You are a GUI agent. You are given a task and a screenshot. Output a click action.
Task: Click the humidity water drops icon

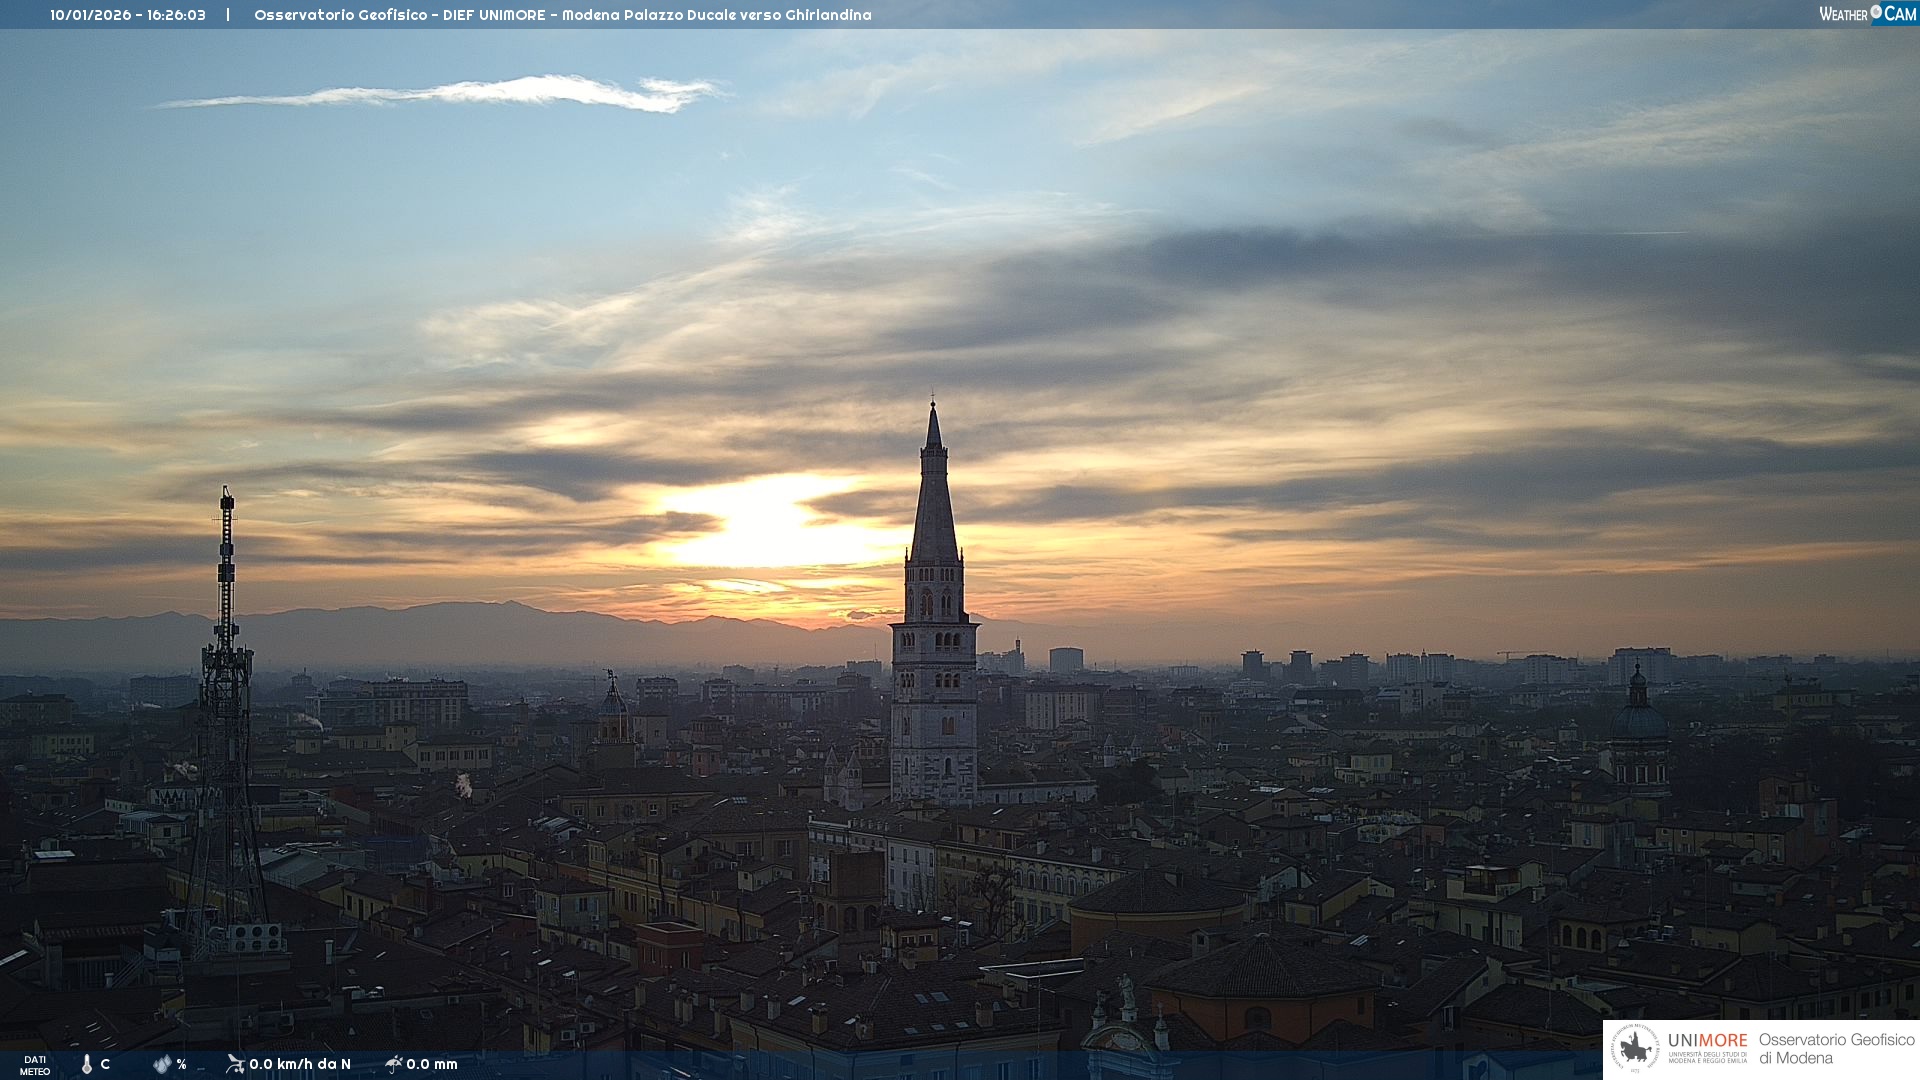coord(162,1064)
